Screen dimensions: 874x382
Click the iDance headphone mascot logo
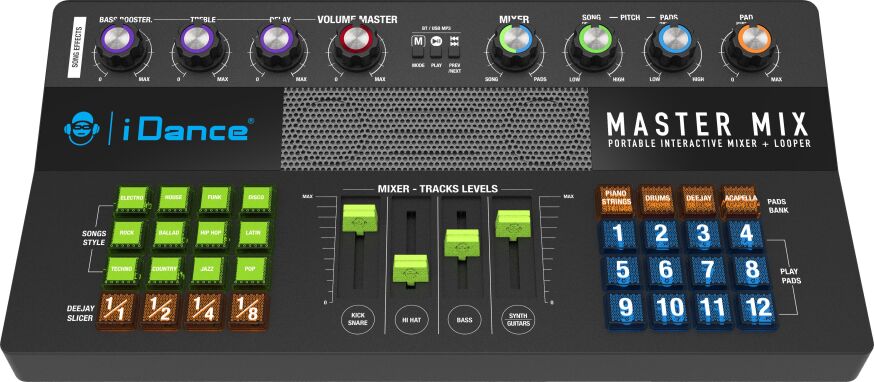pos(81,129)
